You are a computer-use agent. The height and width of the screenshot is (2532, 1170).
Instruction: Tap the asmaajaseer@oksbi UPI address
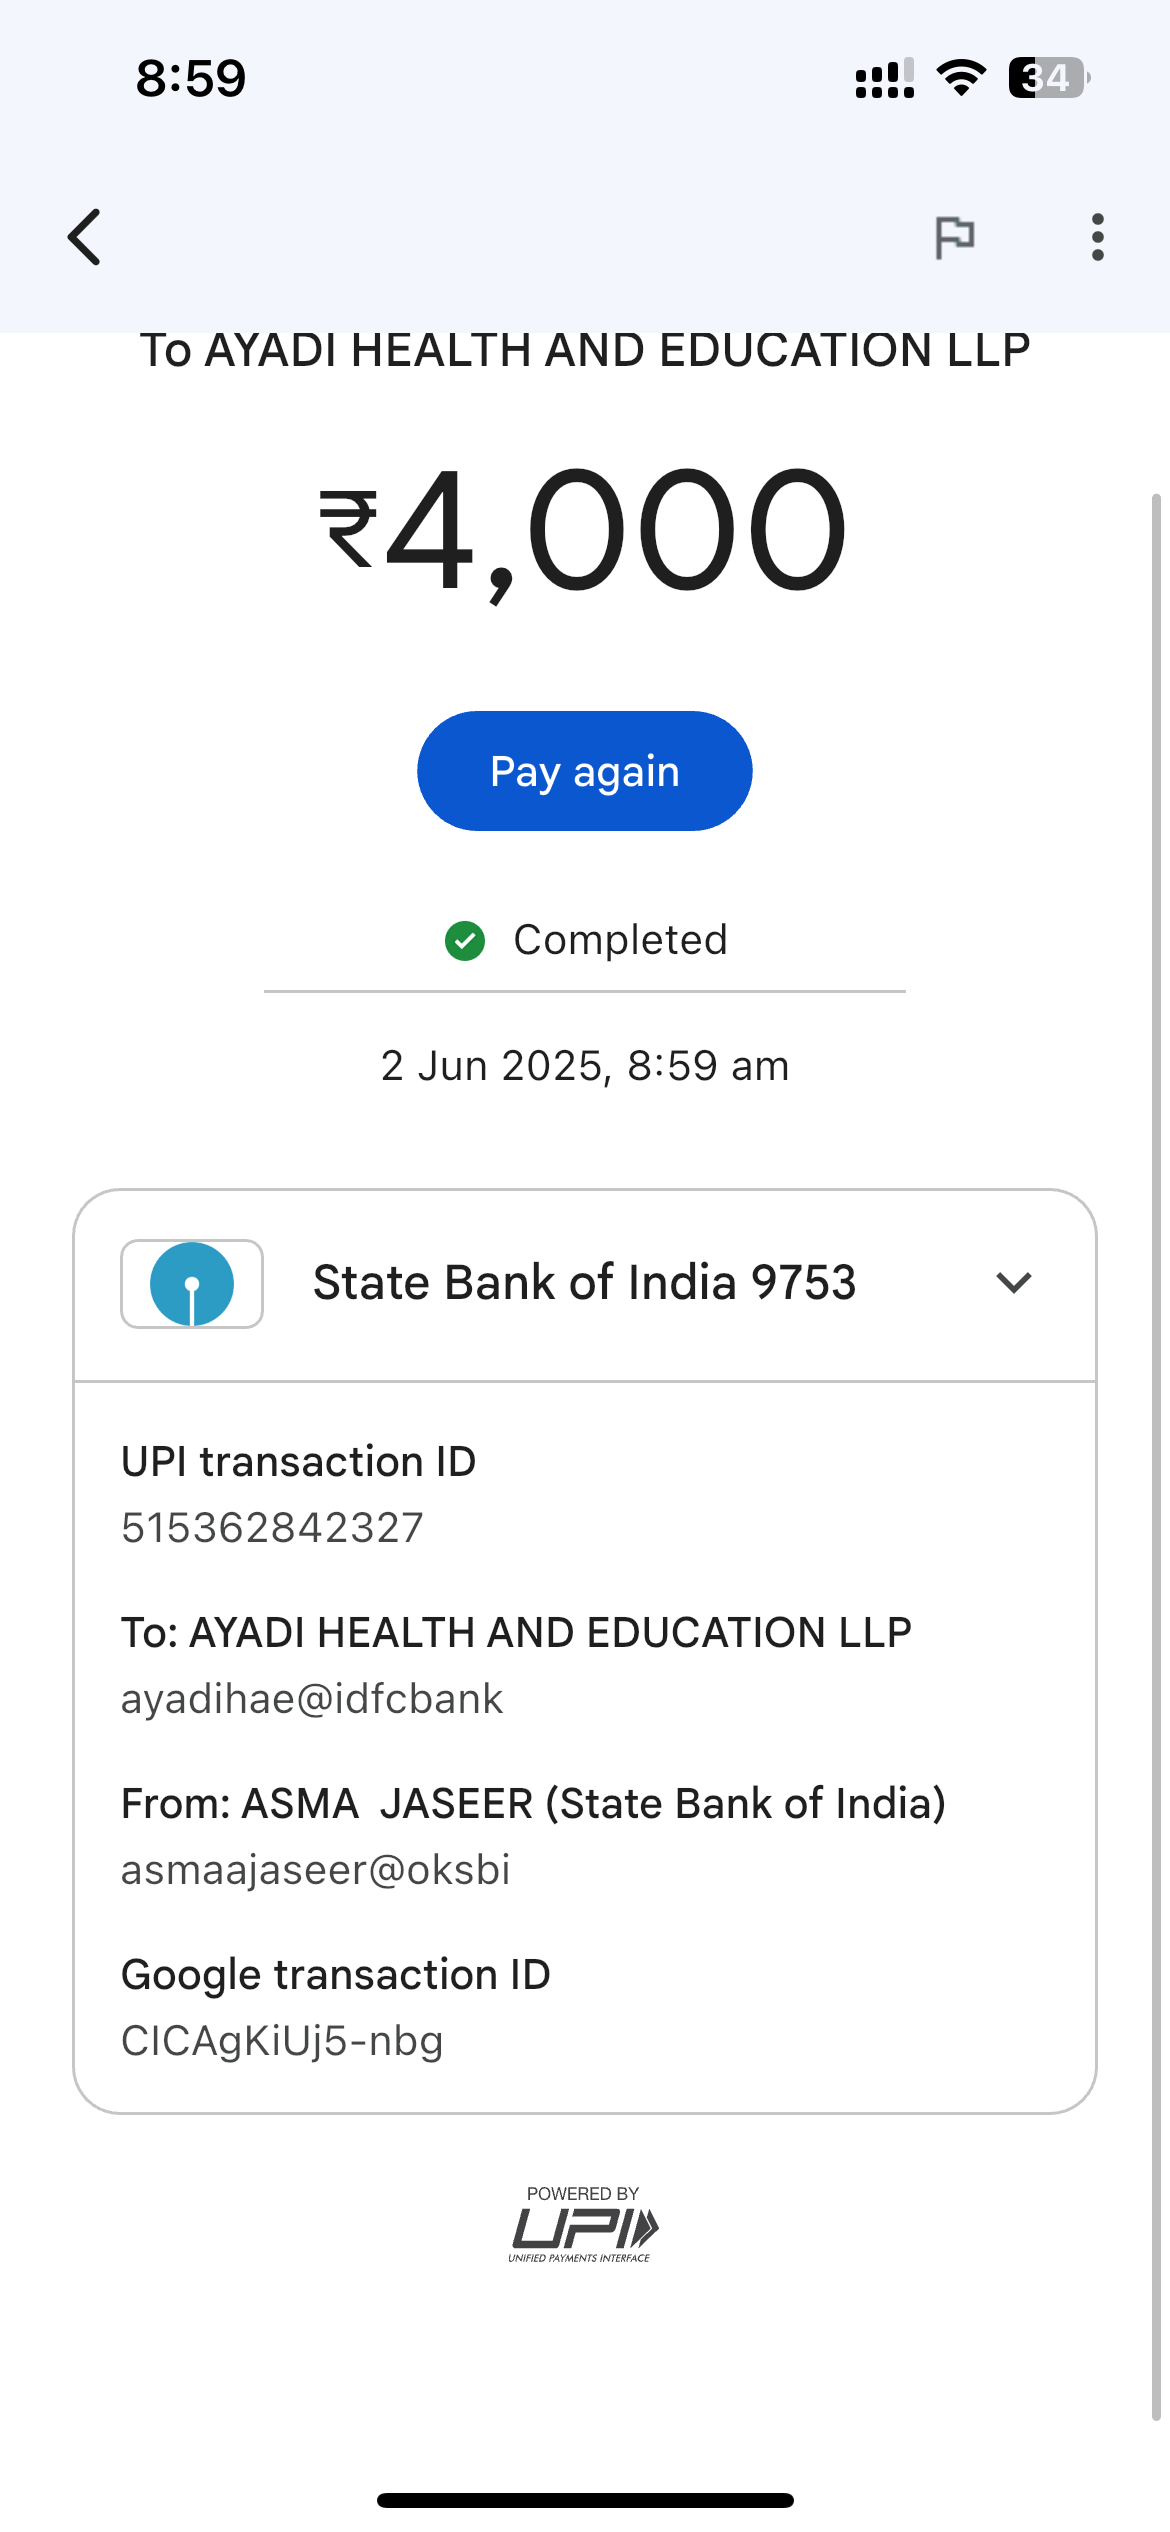(x=316, y=1870)
